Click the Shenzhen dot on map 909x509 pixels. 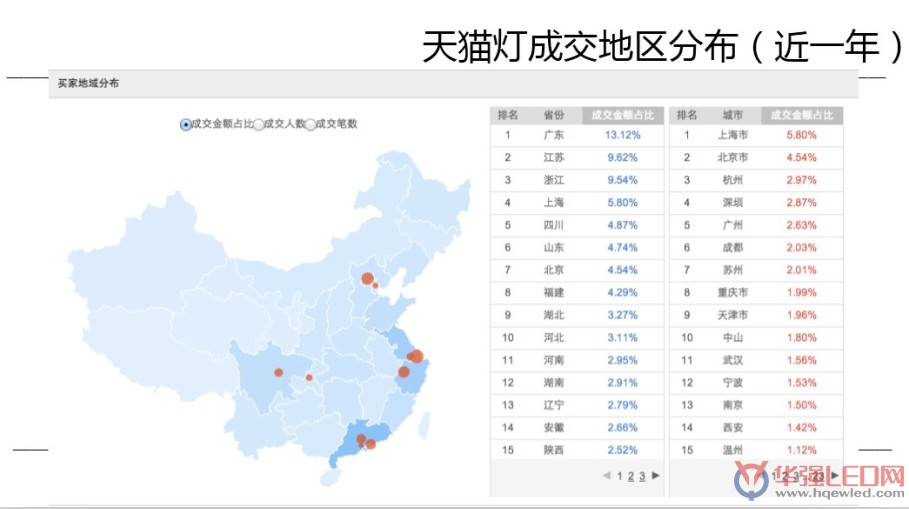coord(371,444)
